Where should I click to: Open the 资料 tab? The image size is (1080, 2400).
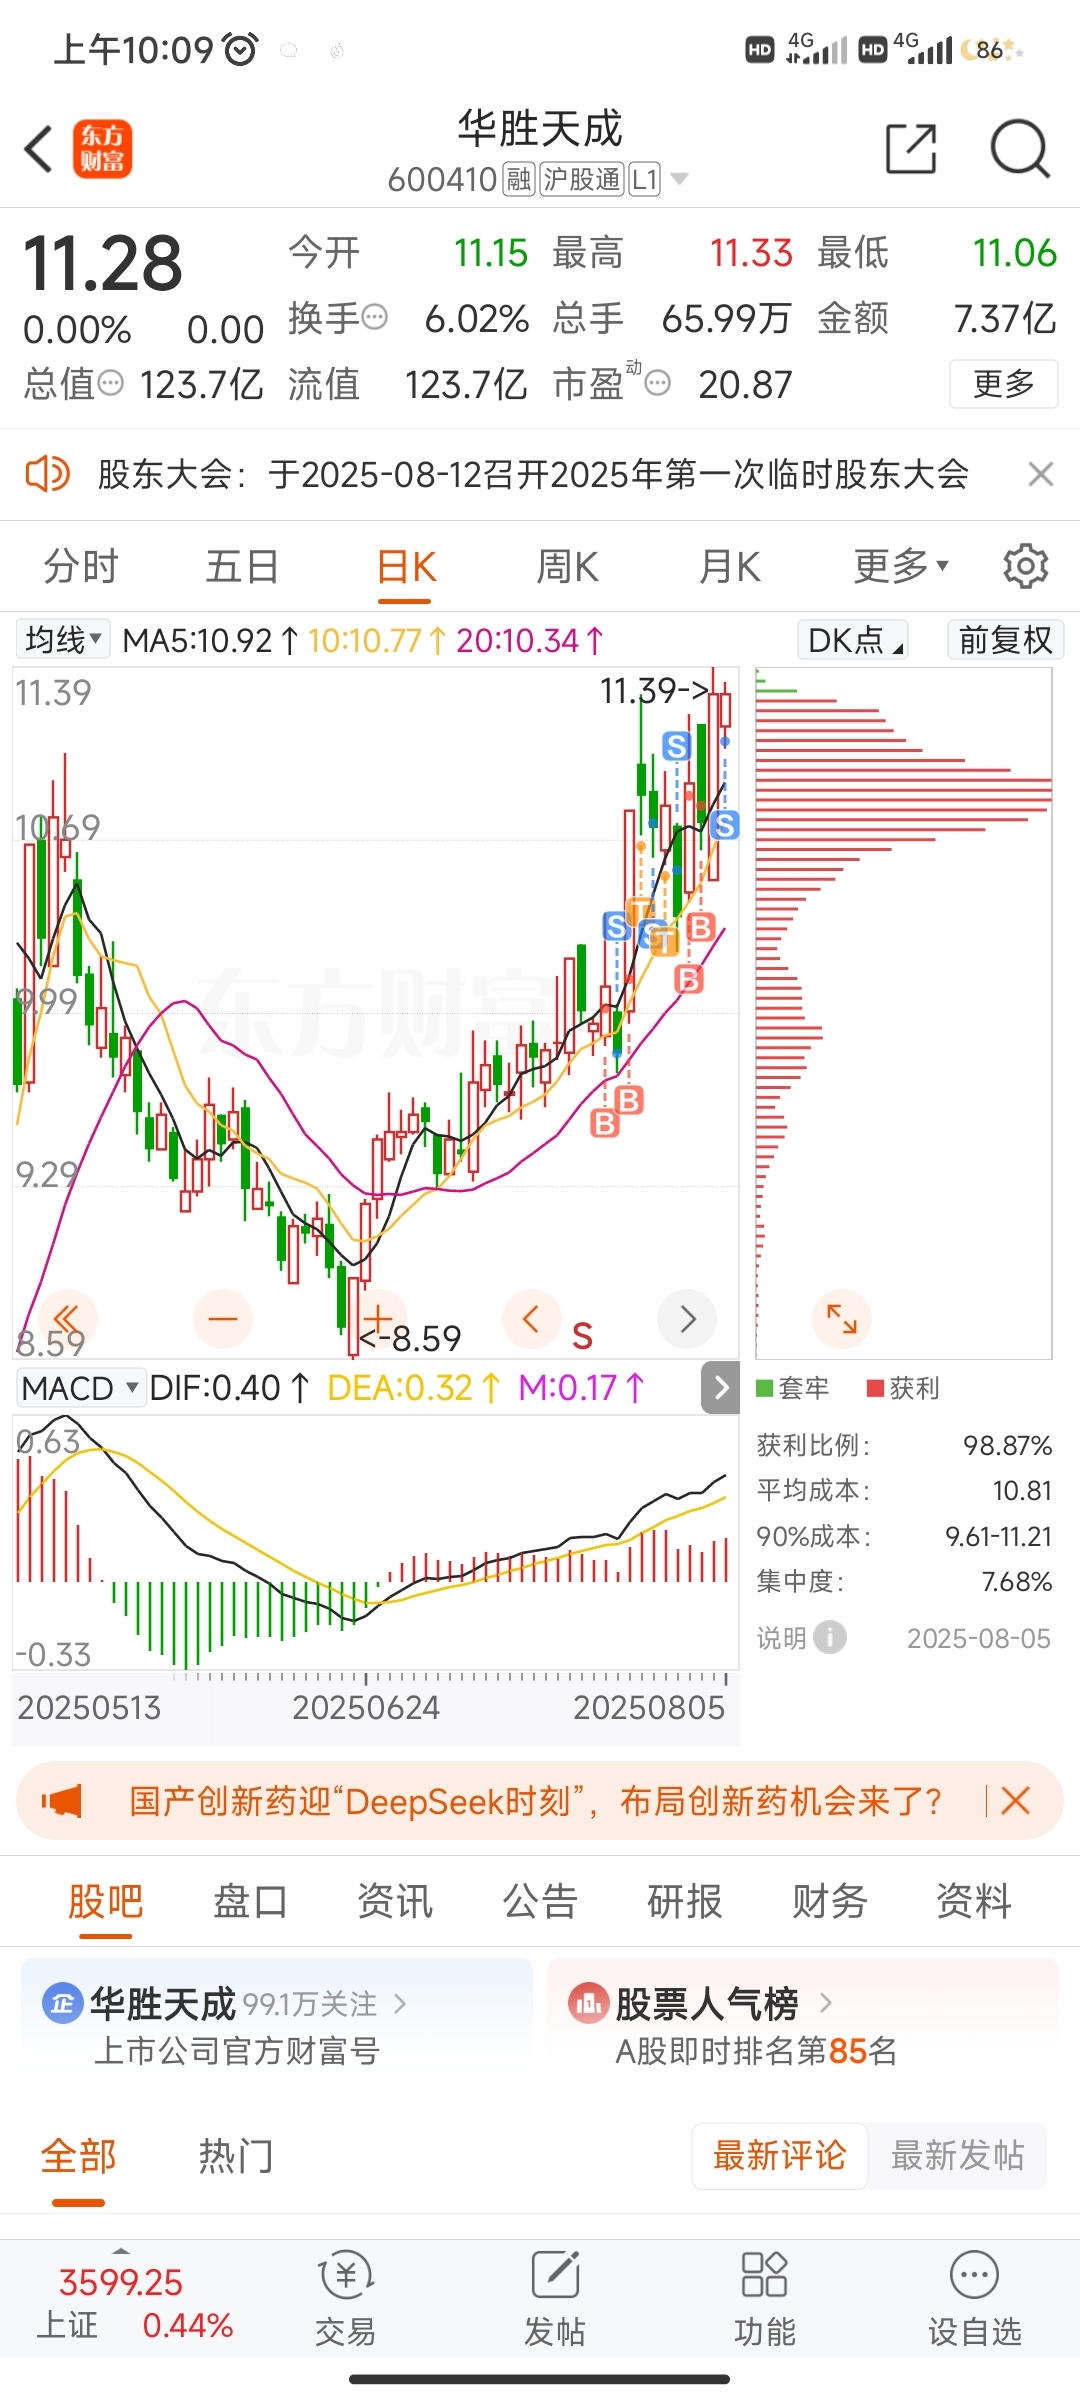(974, 1901)
